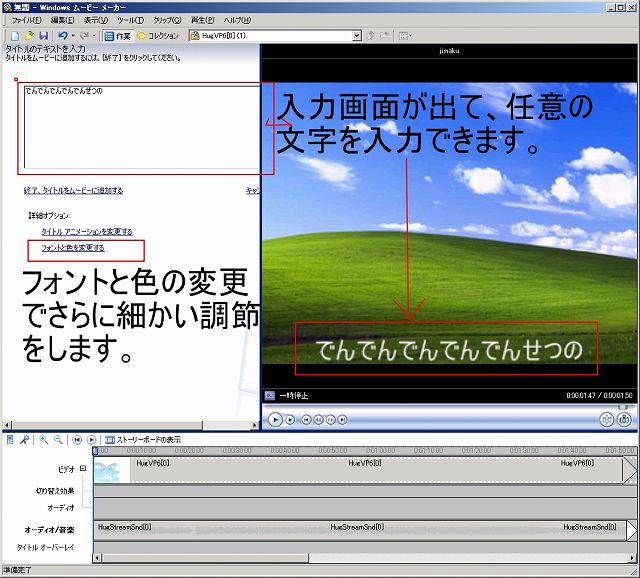The image size is (640, 578).
Task: Click the task pane scrollbar left arrow
Action: point(7,425)
